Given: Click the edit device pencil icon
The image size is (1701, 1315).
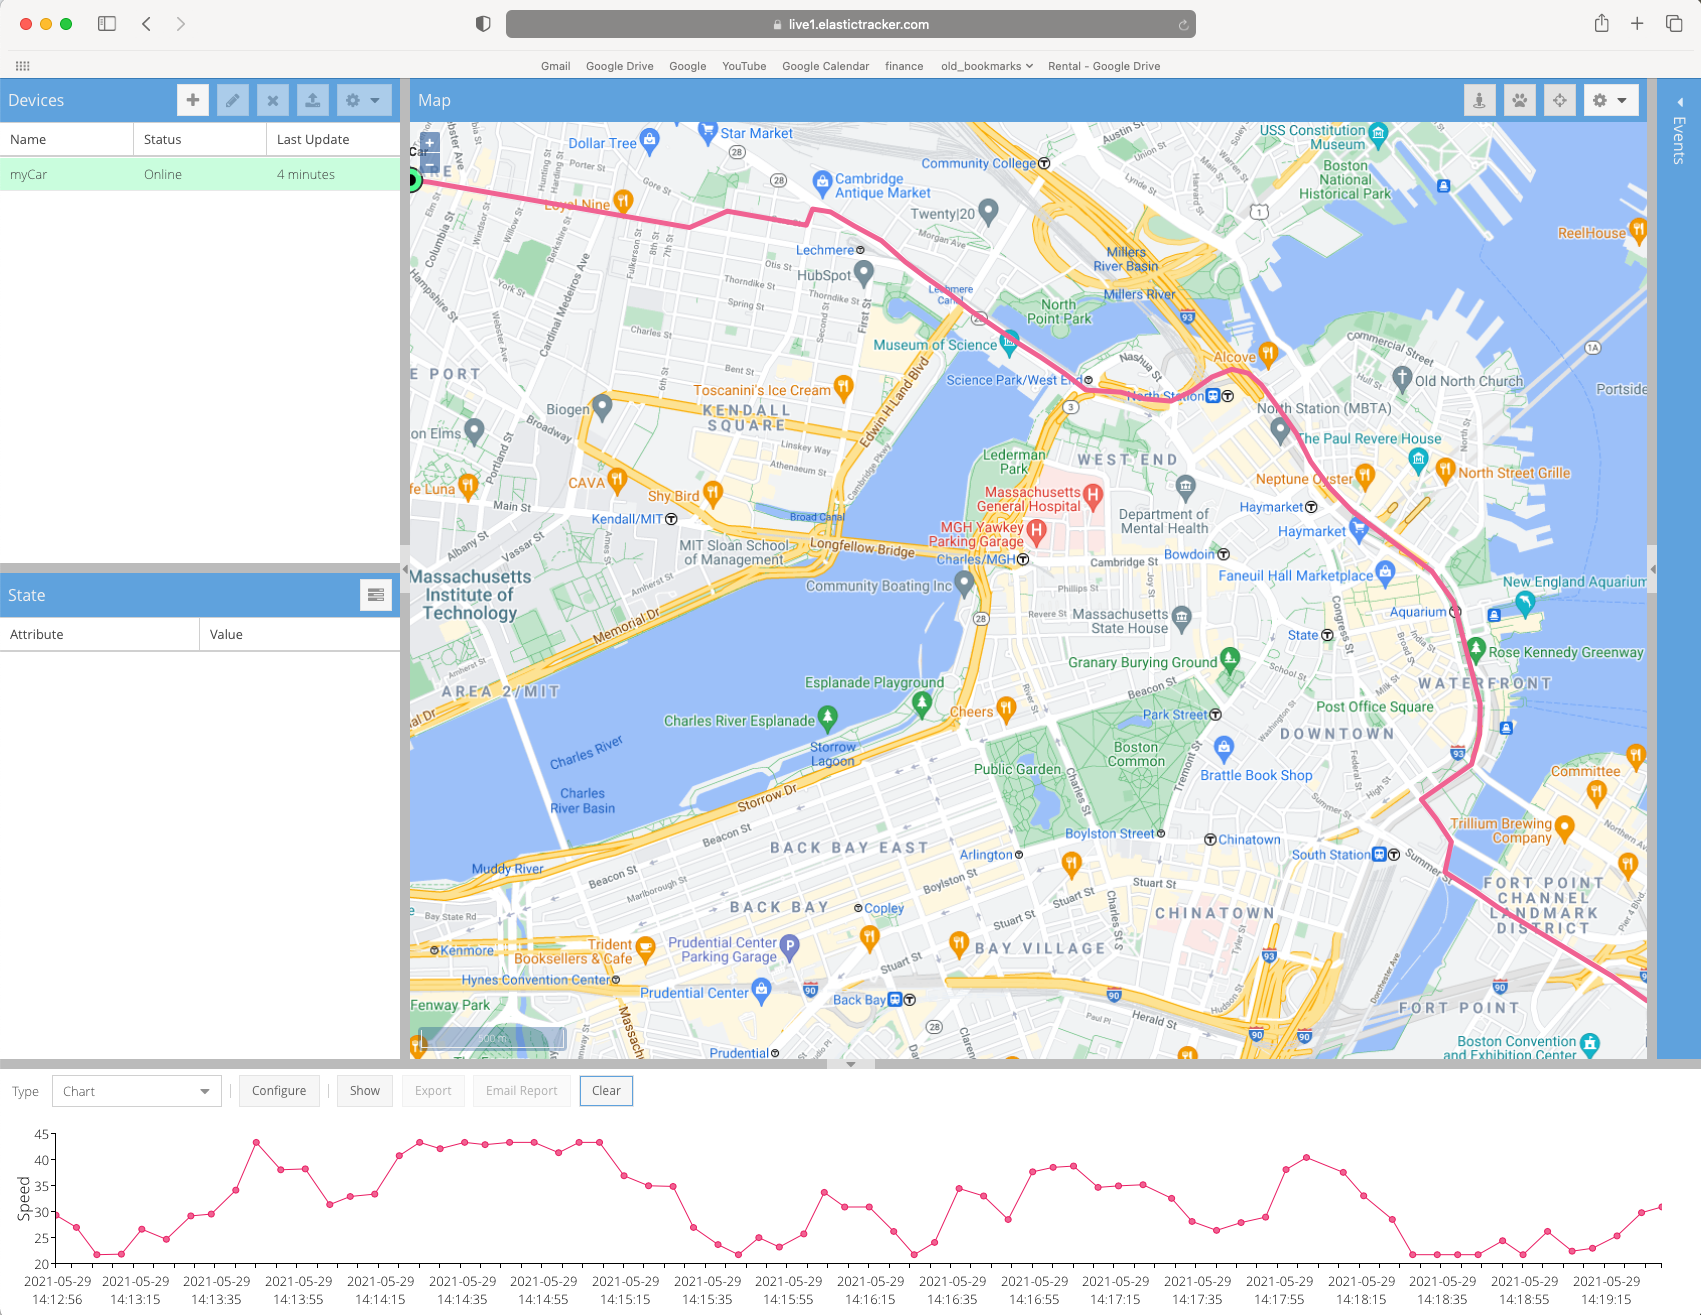Looking at the screenshot, I should pos(232,100).
